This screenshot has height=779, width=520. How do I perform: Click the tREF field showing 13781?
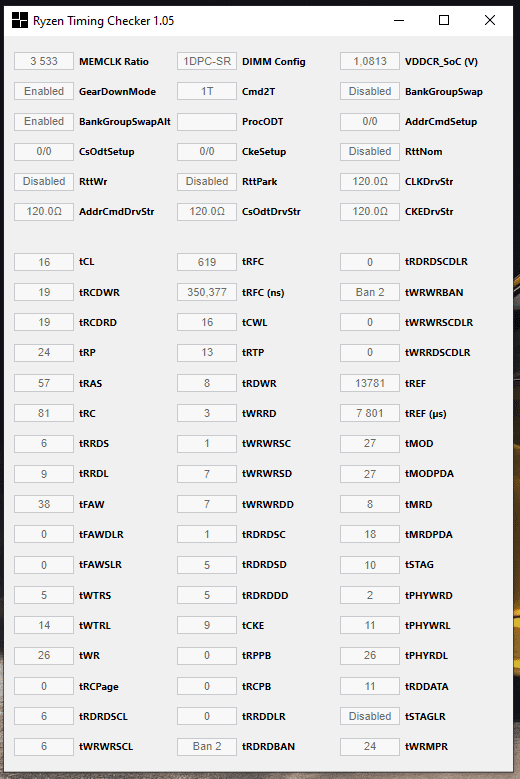(x=370, y=383)
